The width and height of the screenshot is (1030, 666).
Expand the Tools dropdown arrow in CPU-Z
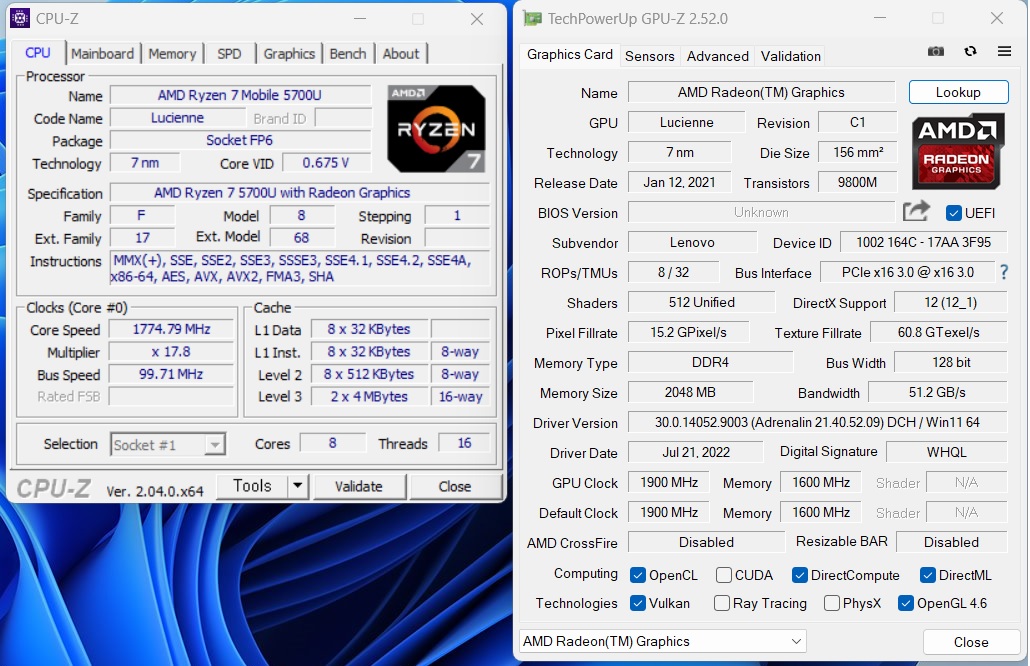click(x=298, y=486)
